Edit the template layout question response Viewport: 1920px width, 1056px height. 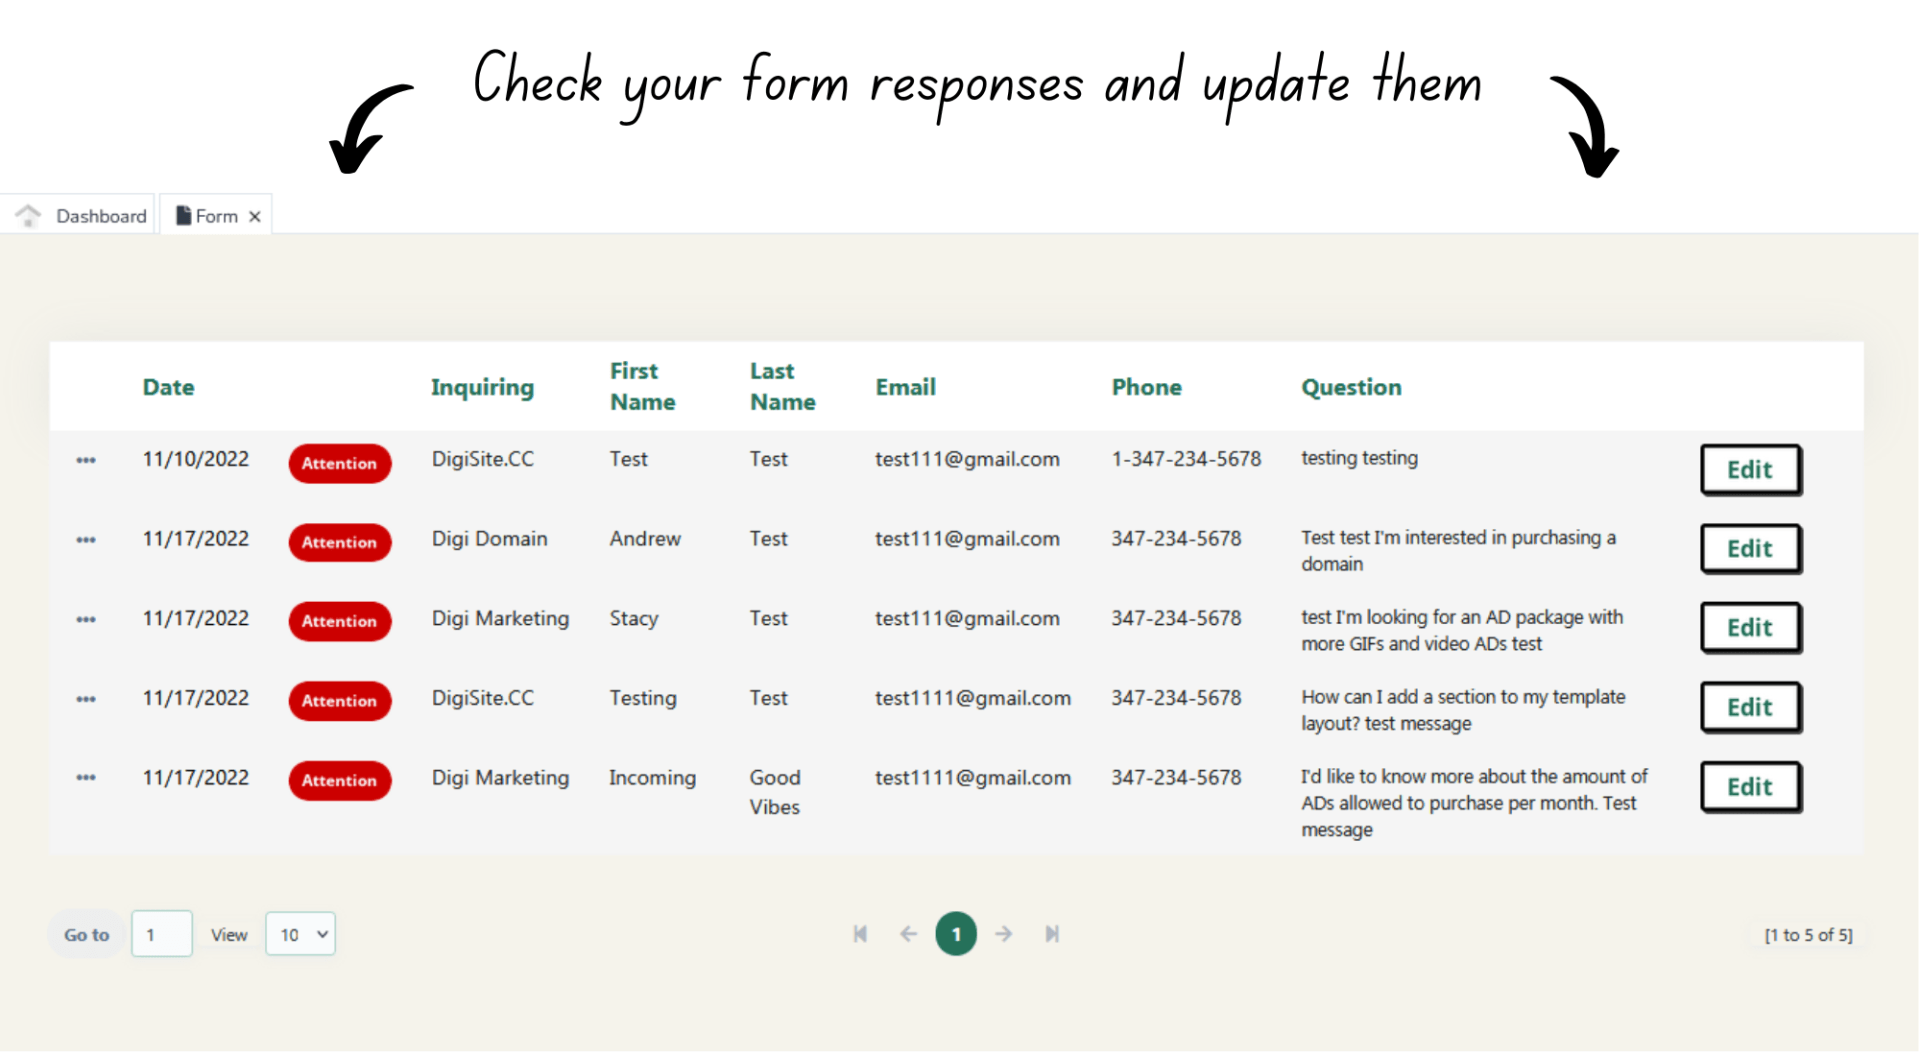click(x=1750, y=708)
